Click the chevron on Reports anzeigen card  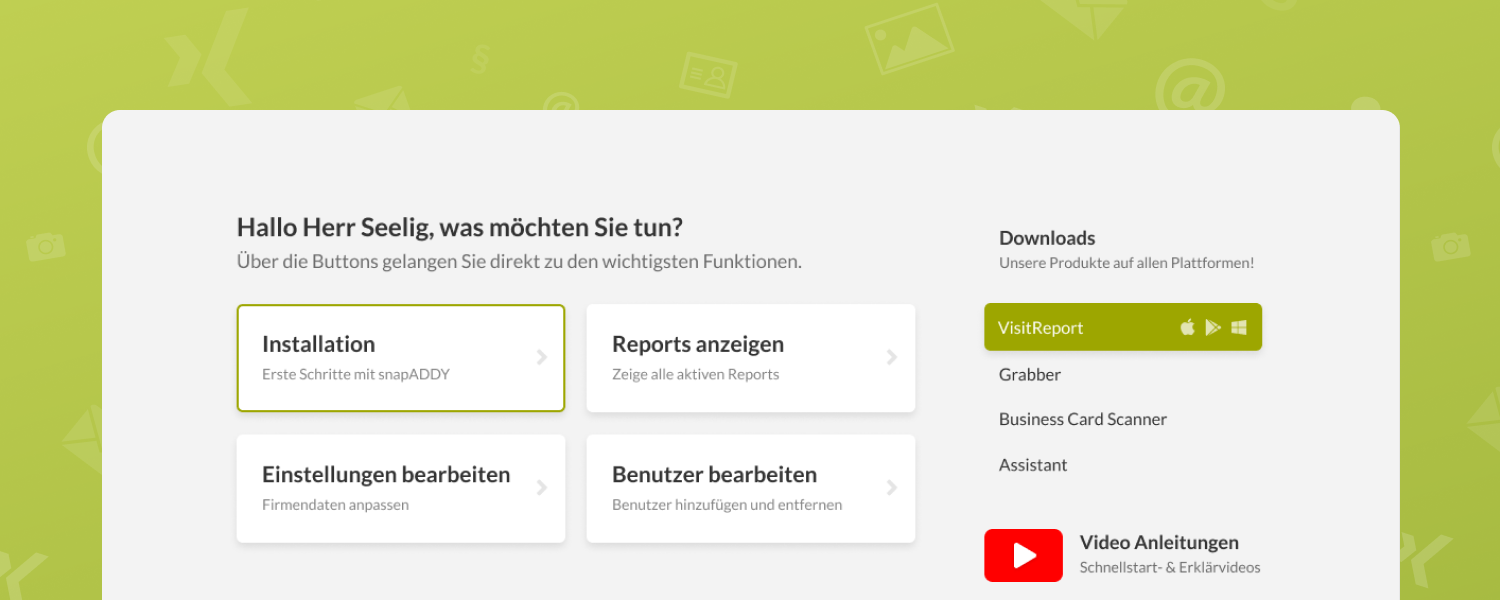coord(892,357)
